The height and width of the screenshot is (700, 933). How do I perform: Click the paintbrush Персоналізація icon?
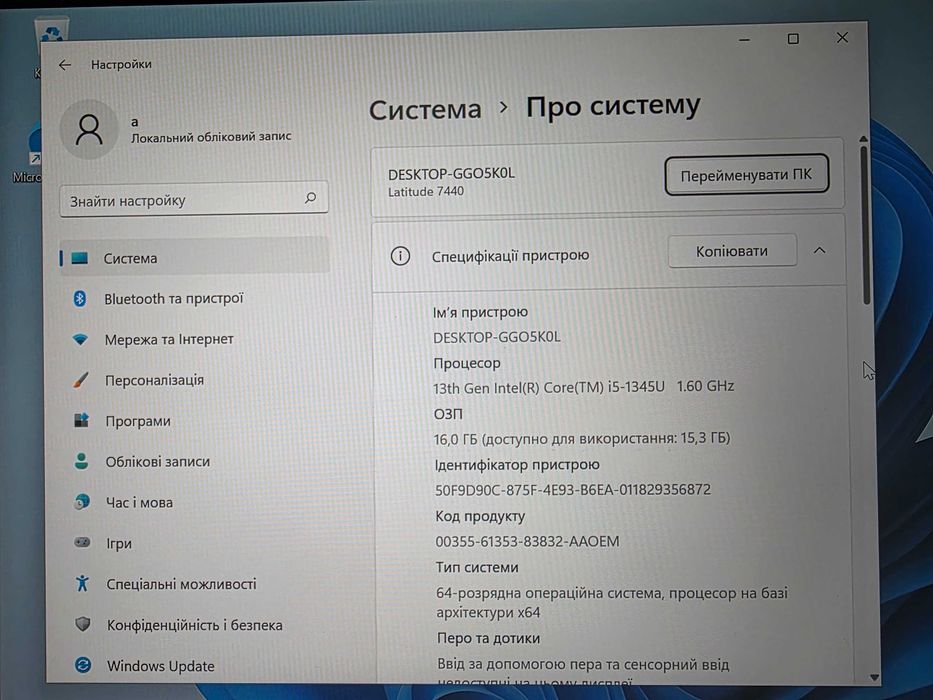pos(80,380)
